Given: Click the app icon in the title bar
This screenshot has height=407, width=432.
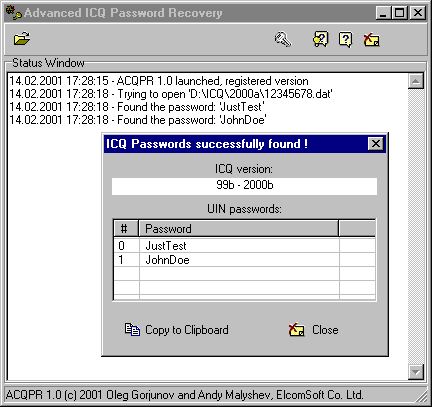Looking at the screenshot, I should (x=14, y=13).
